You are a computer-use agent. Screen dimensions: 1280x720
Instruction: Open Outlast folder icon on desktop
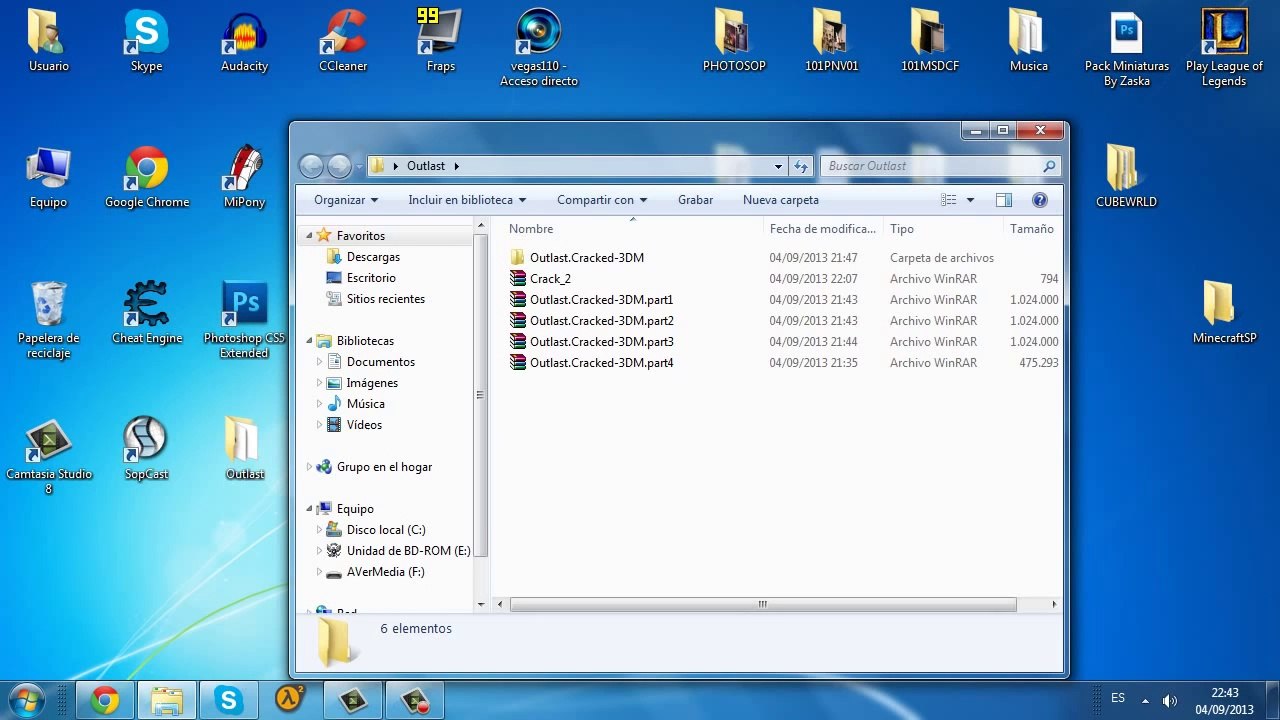click(x=244, y=450)
